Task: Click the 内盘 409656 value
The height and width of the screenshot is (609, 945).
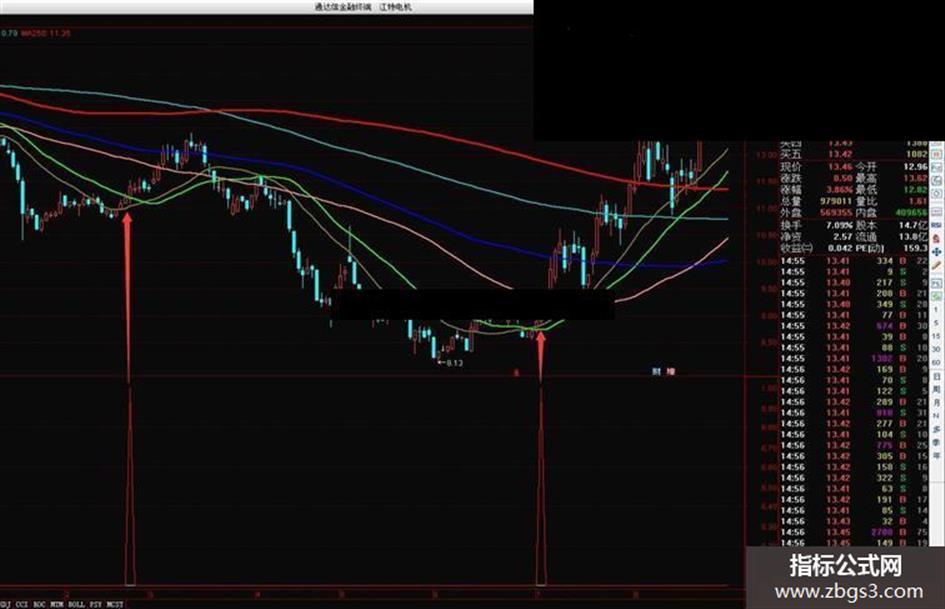Action: tap(911, 212)
